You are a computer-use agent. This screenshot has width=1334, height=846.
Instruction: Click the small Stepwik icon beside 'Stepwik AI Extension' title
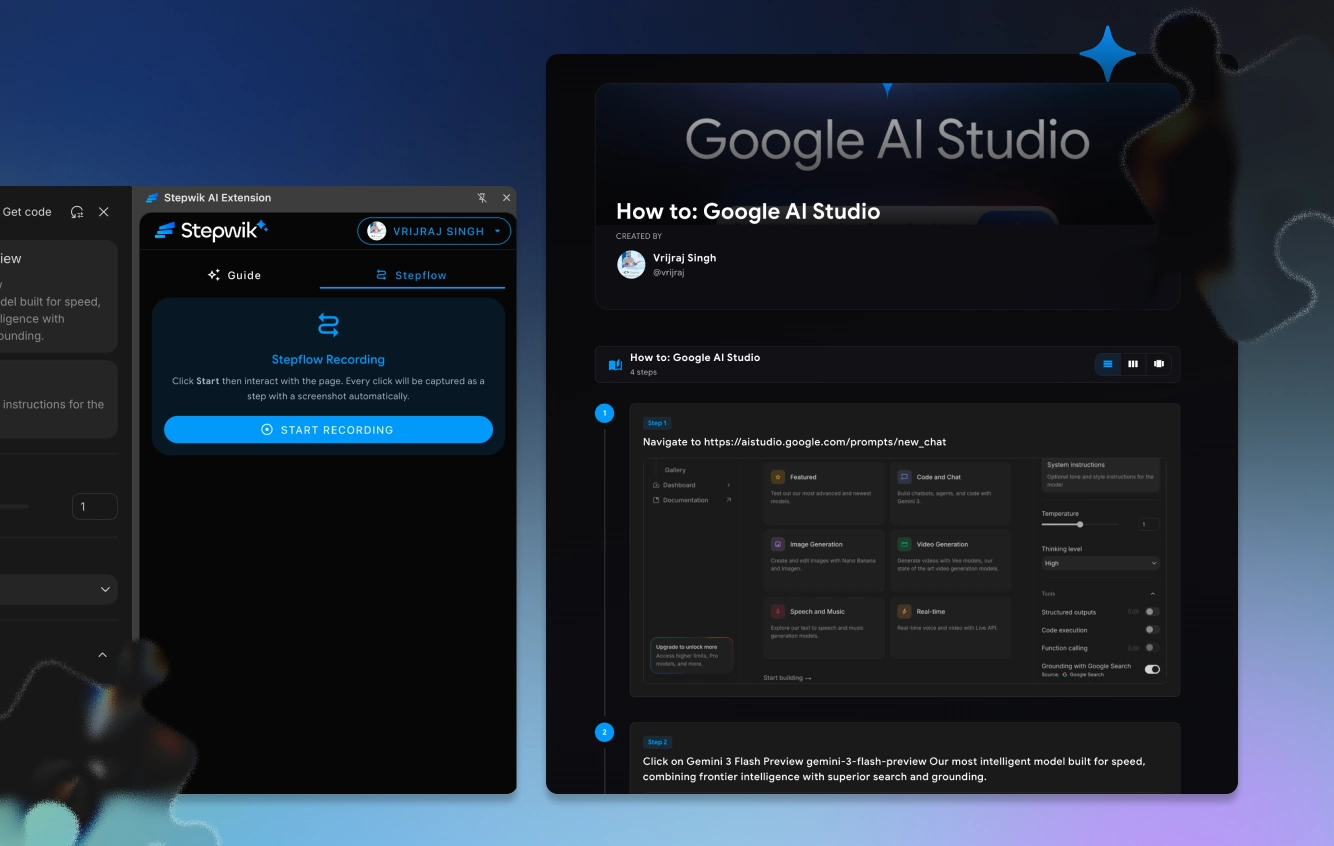(x=152, y=198)
